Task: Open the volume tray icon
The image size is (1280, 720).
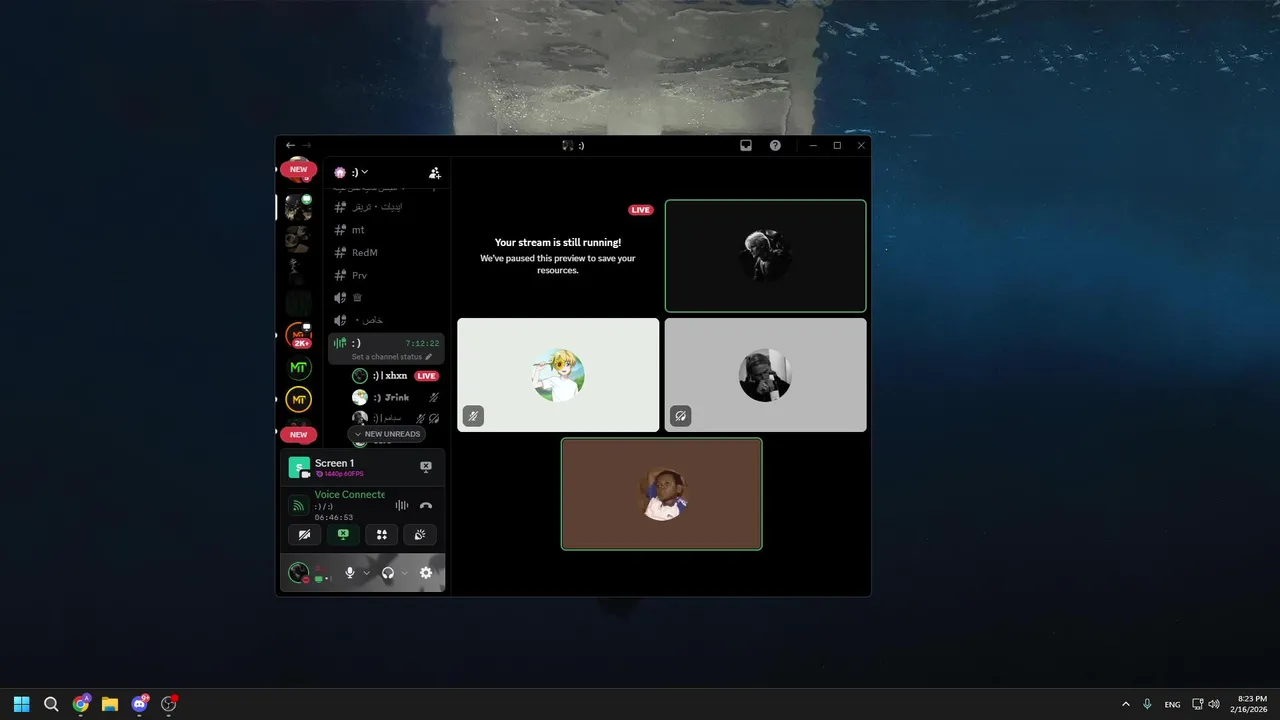Action: tap(1214, 704)
